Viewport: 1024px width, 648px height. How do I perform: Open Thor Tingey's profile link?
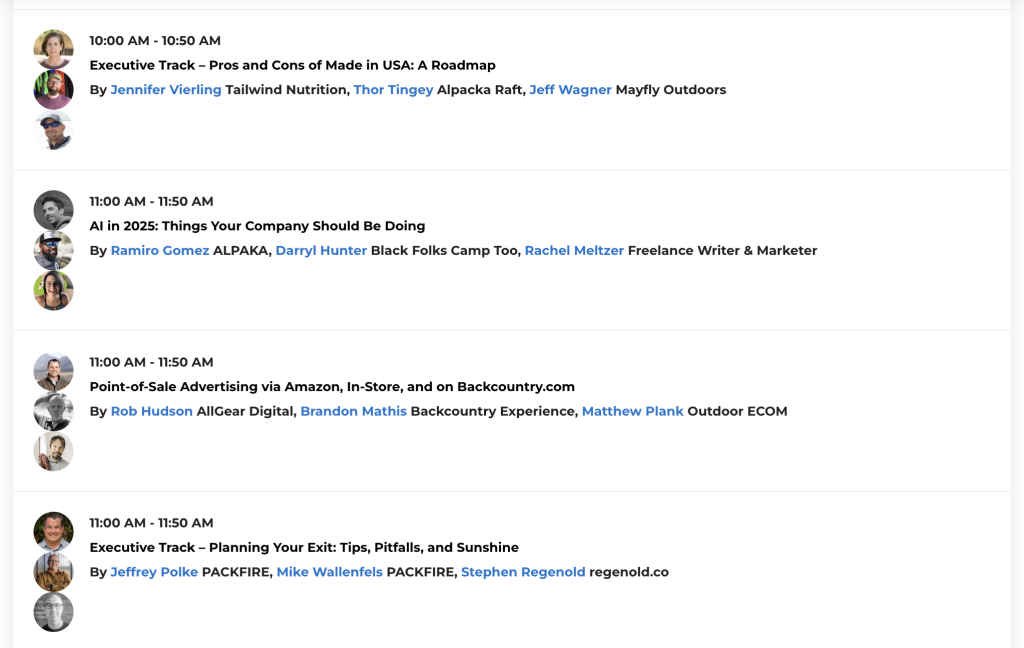pos(393,90)
